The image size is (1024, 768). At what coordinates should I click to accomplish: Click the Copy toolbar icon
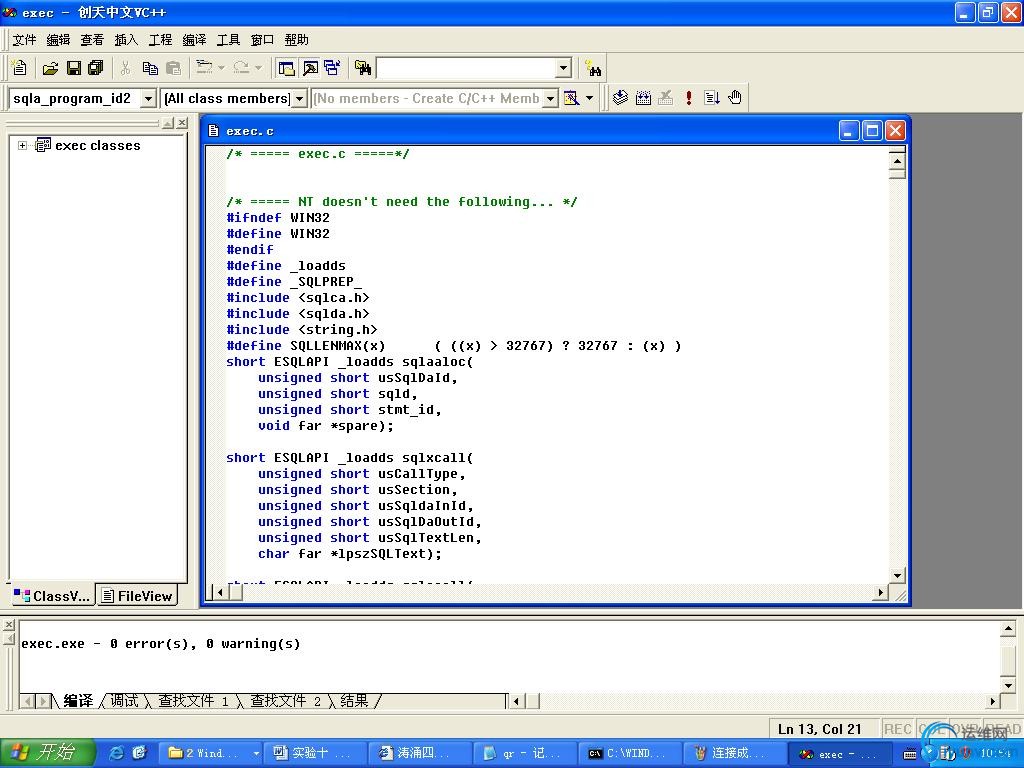click(150, 67)
